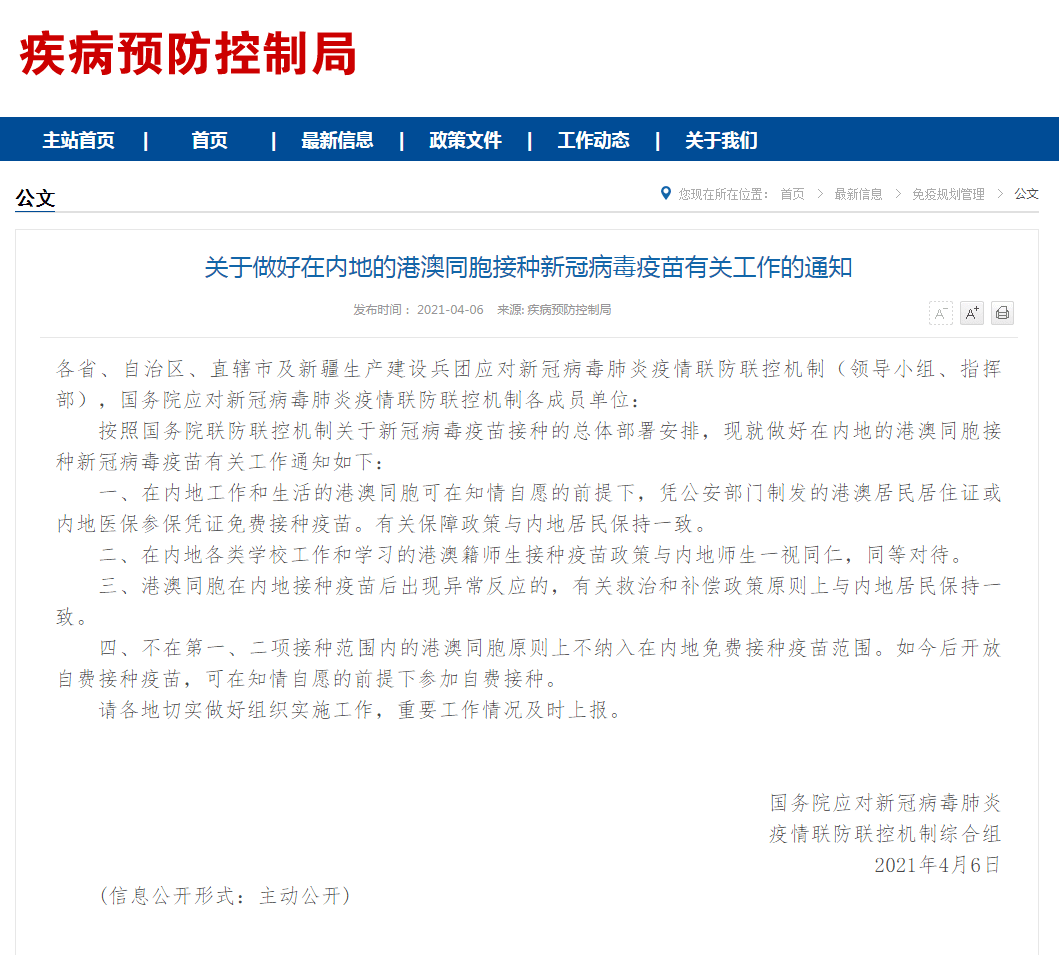The height and width of the screenshot is (955, 1059).
Task: Click 最新信息 breadcrumb link
Action: (858, 195)
